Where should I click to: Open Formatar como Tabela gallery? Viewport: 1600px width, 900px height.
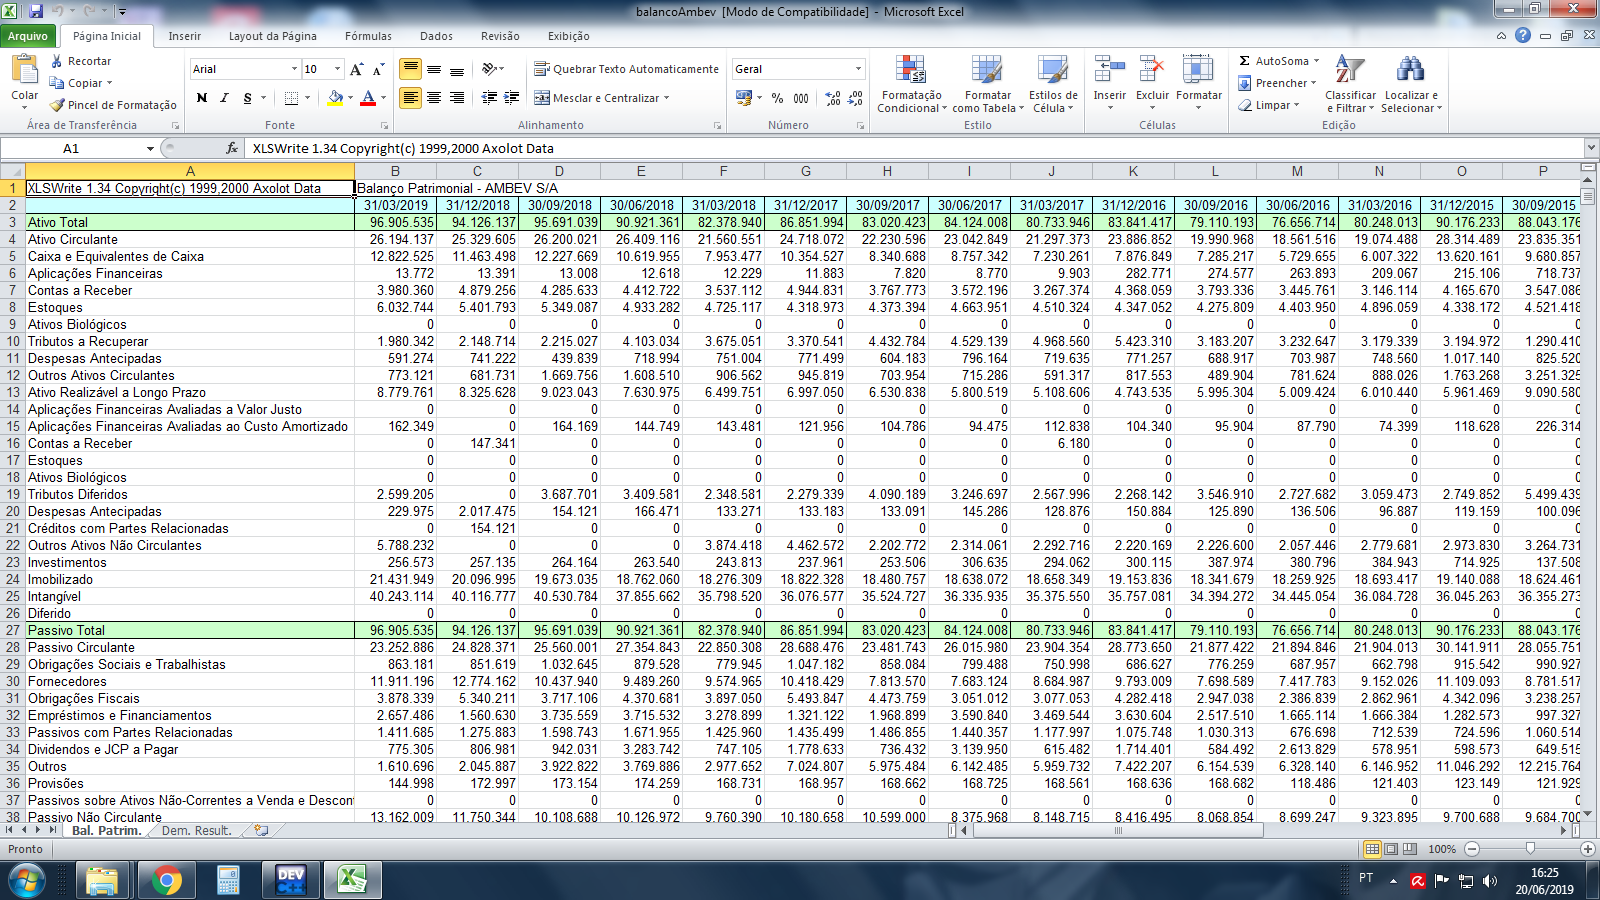coord(987,84)
